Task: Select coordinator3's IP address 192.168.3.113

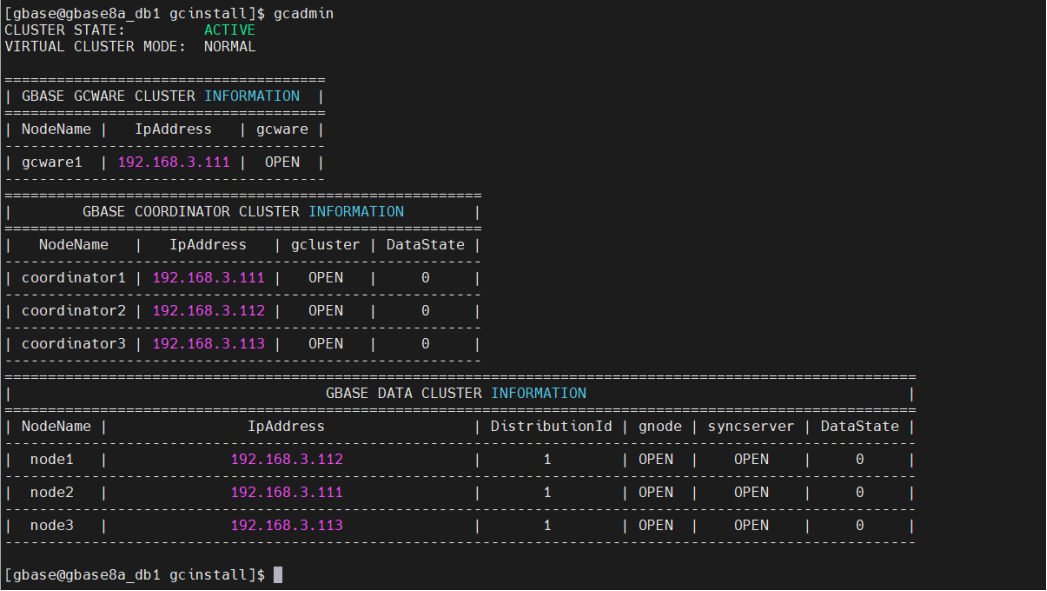Action: tap(208, 343)
